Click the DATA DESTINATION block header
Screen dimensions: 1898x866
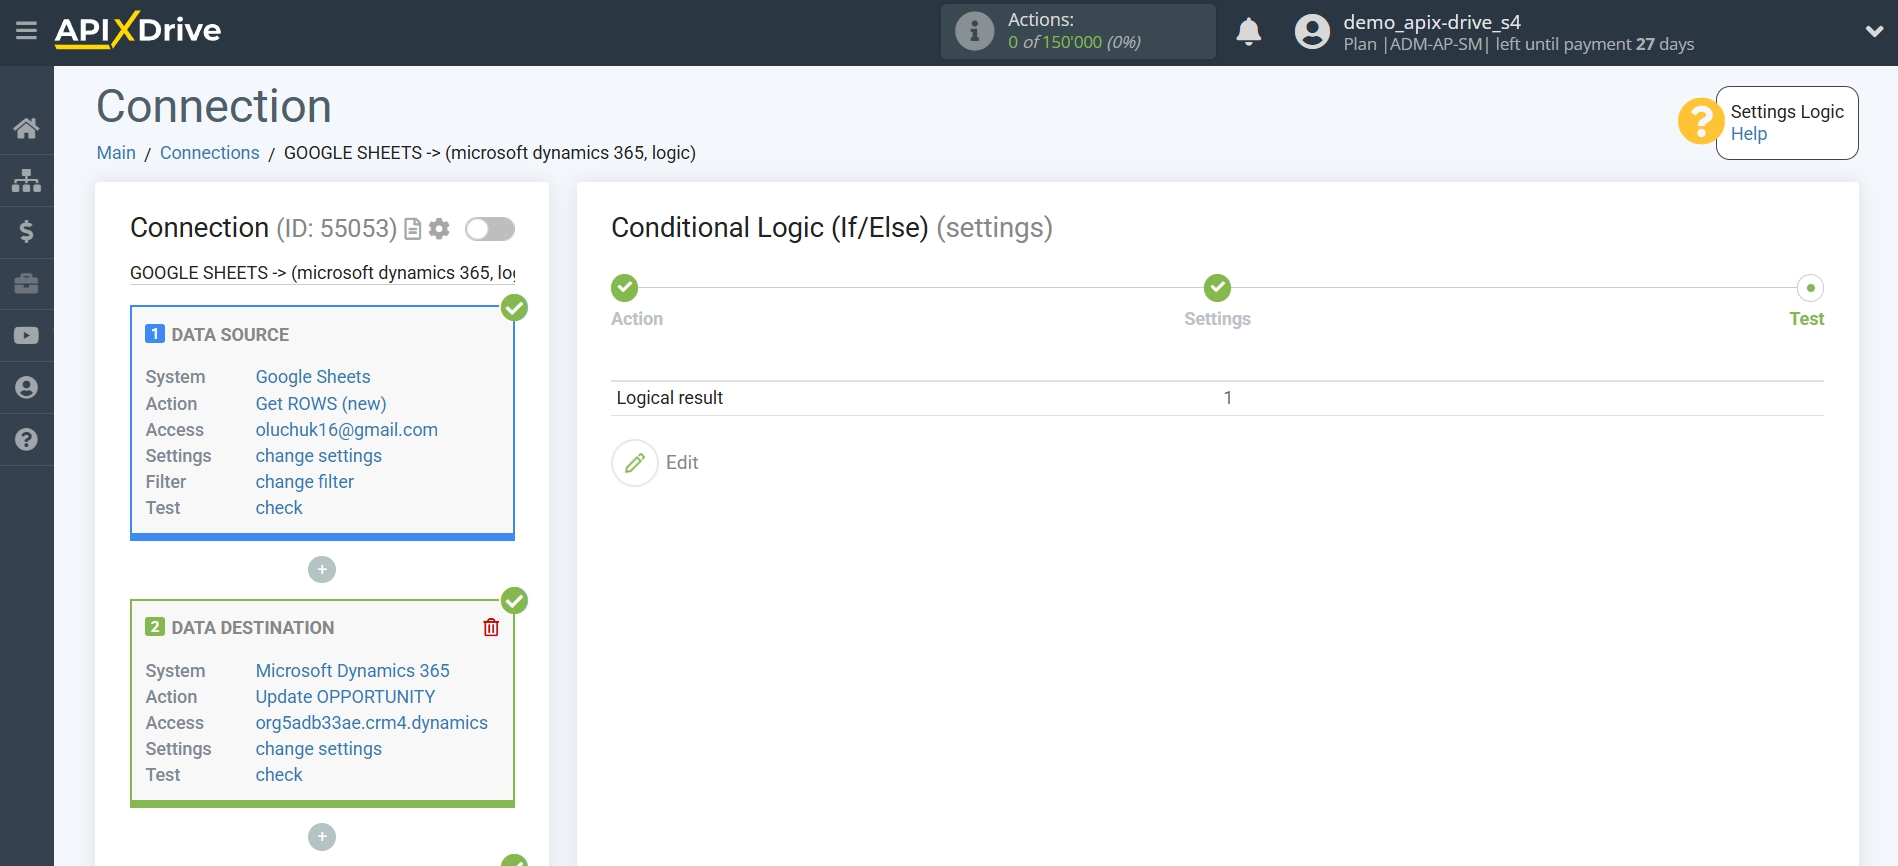252,628
